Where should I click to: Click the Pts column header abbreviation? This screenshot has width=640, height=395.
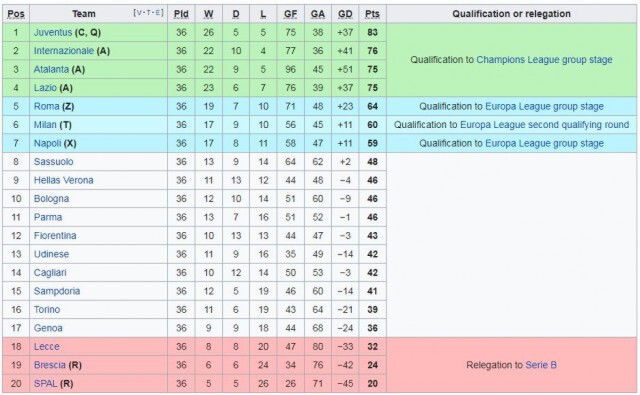[x=372, y=14]
